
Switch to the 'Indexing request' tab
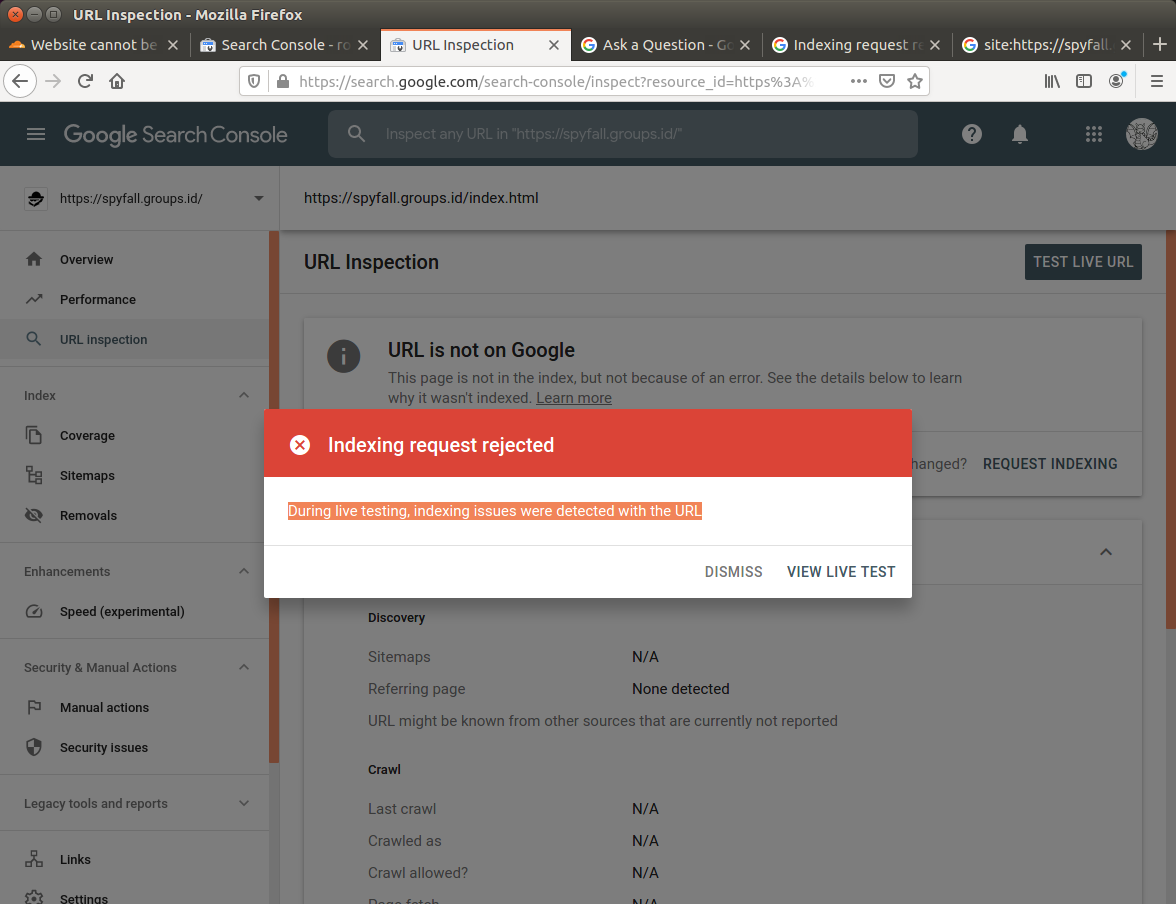pyautogui.click(x=857, y=45)
